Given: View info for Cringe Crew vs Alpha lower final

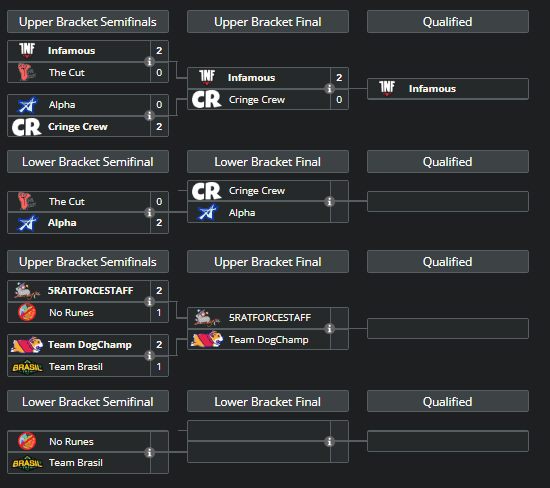Looking at the screenshot, I should point(329,201).
